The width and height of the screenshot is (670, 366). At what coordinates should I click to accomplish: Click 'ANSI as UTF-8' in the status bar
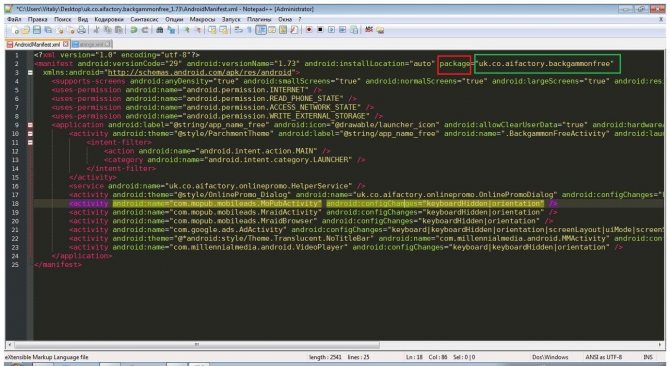[x=603, y=357]
